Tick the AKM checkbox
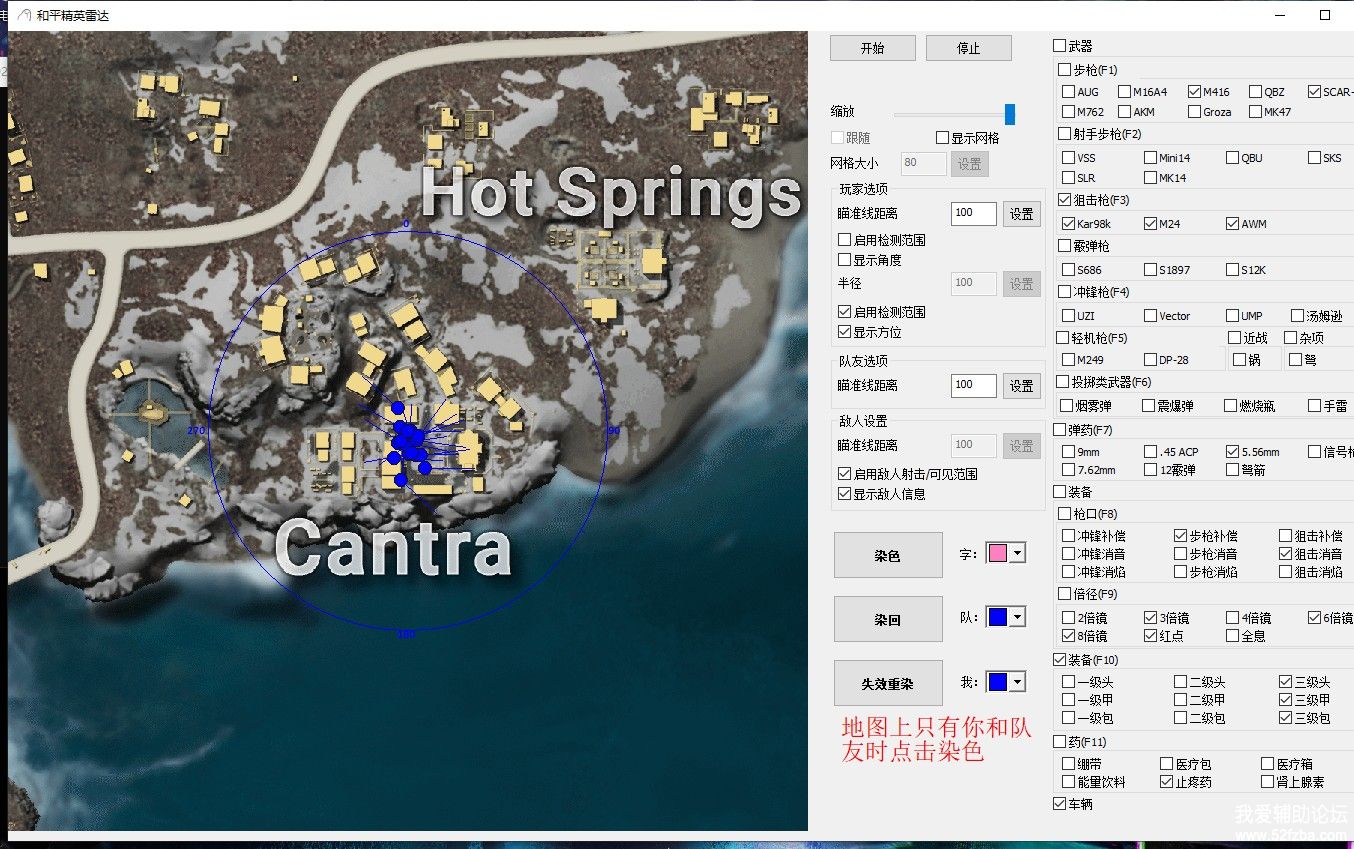 pyautogui.click(x=1124, y=112)
